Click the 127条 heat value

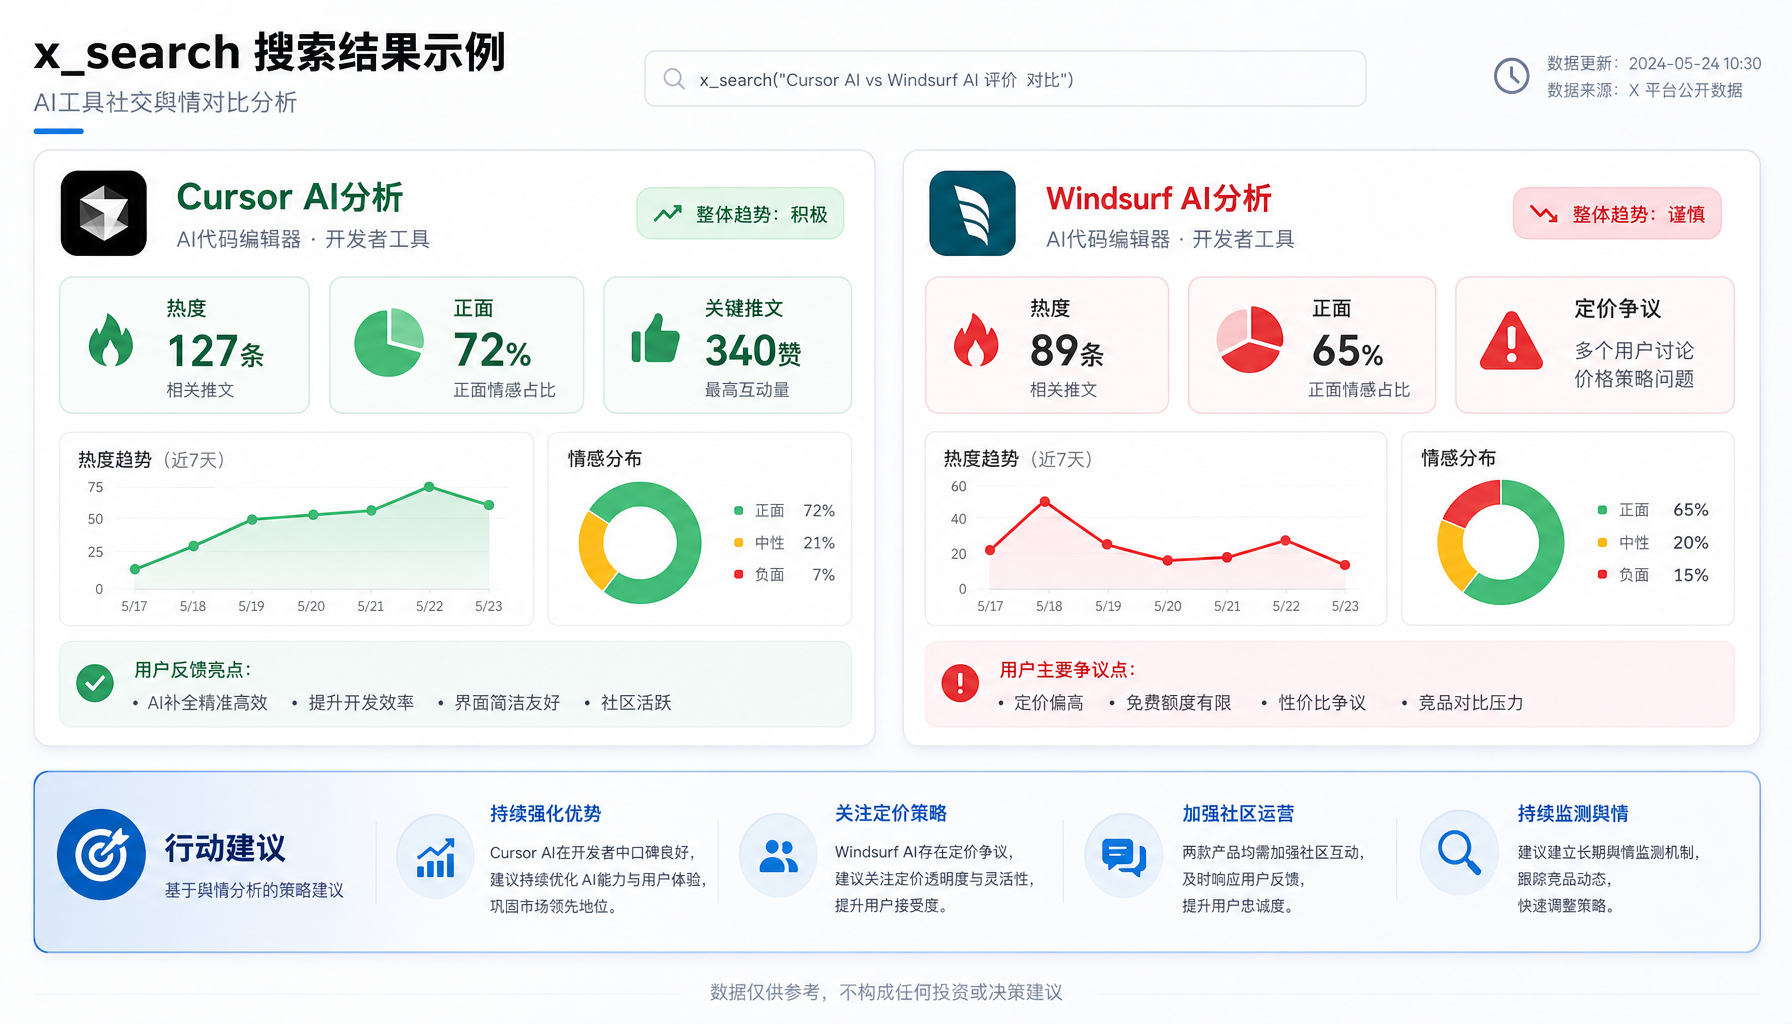pyautogui.click(x=216, y=351)
